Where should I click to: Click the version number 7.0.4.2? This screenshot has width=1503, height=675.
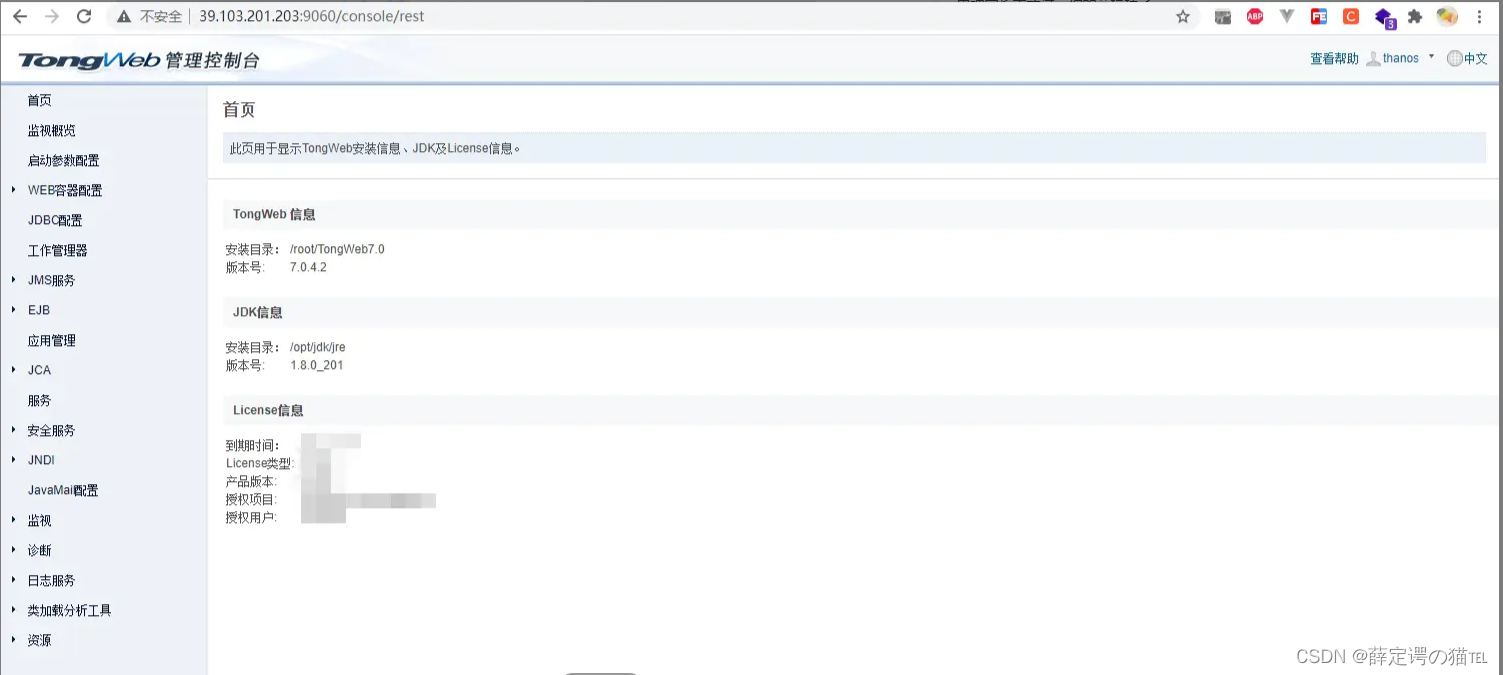(308, 267)
